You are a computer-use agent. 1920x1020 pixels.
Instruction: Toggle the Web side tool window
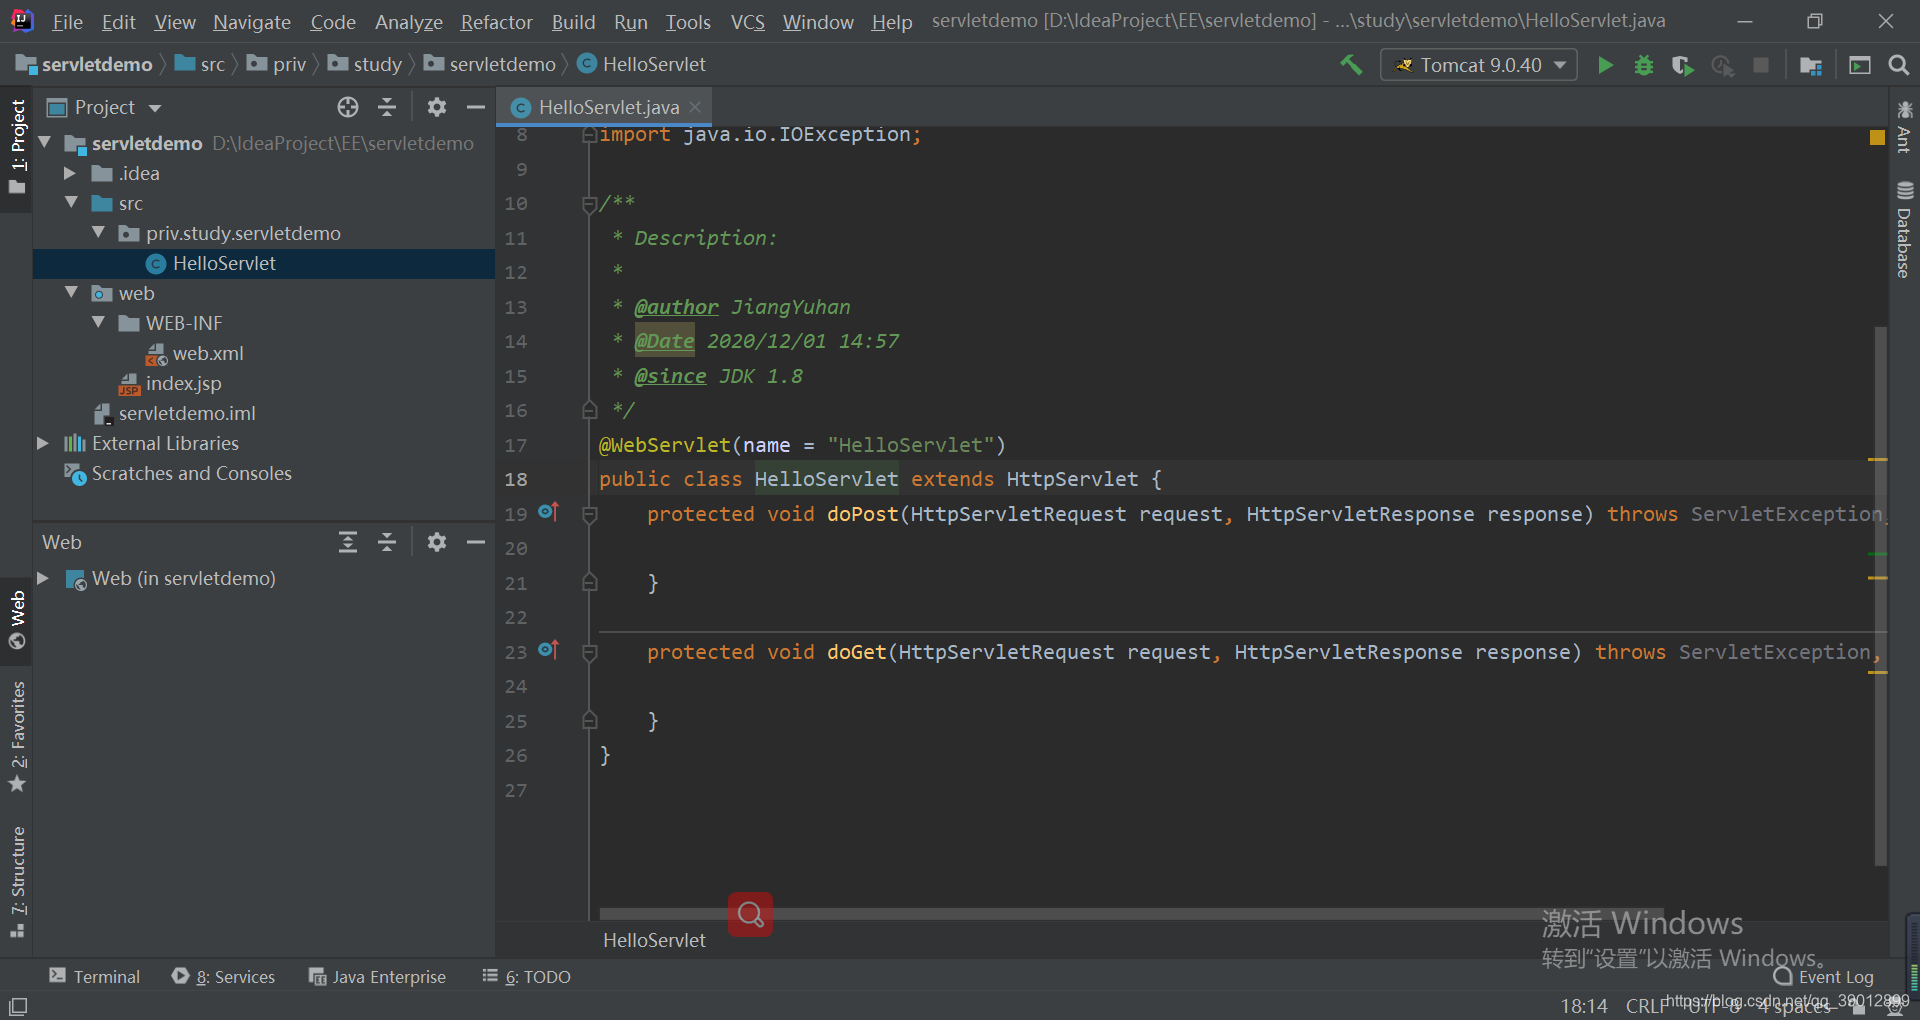17,620
